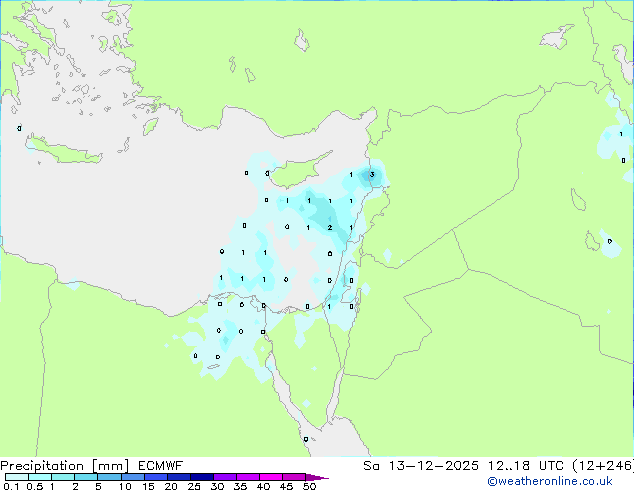The width and height of the screenshot is (634, 490).
Task: Select the '50' legend scale label
Action: [309, 486]
